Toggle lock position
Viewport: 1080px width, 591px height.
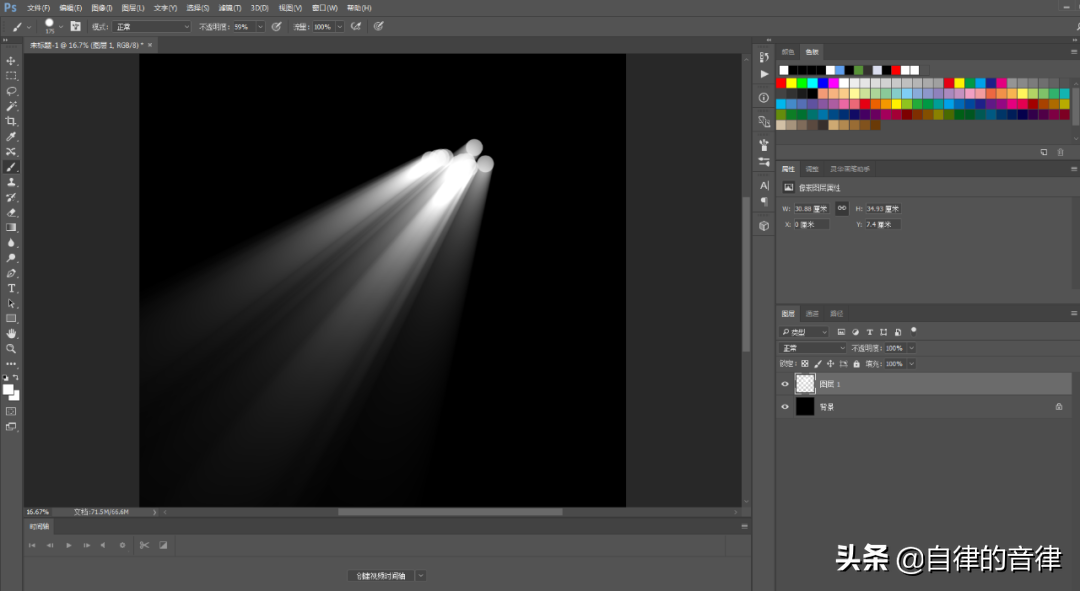(x=831, y=364)
